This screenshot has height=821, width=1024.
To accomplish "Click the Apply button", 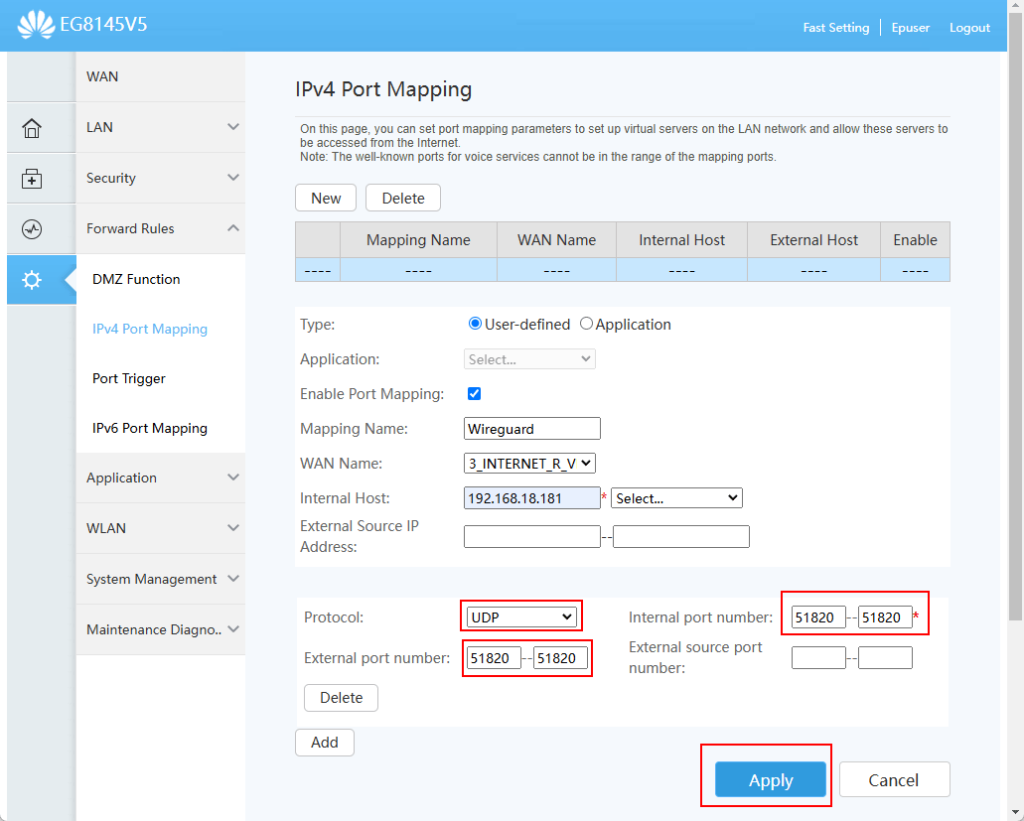I will (770, 780).
